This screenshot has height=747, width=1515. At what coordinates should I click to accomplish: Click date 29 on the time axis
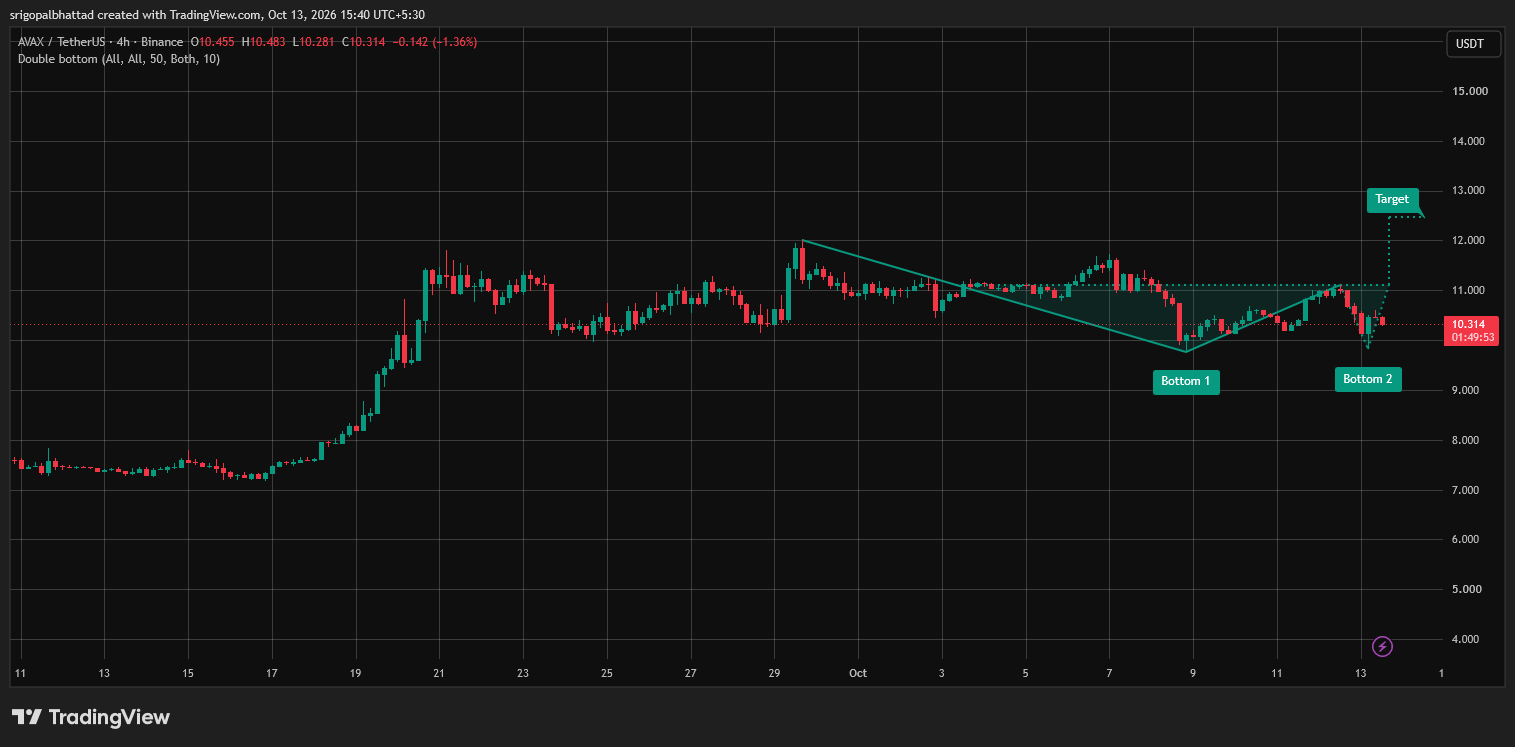click(x=774, y=673)
